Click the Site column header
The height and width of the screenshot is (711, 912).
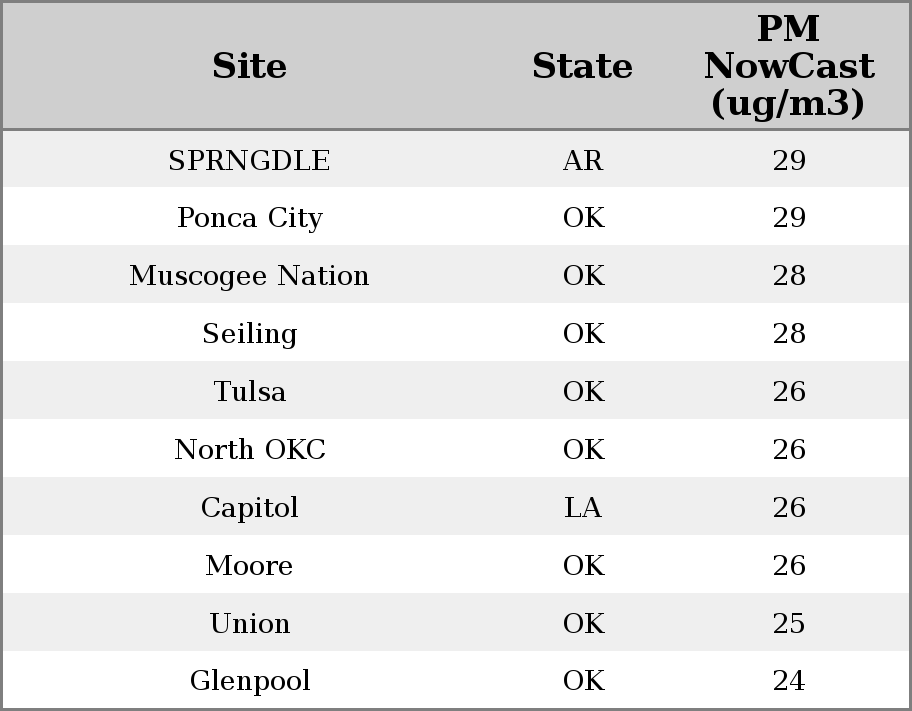point(249,67)
